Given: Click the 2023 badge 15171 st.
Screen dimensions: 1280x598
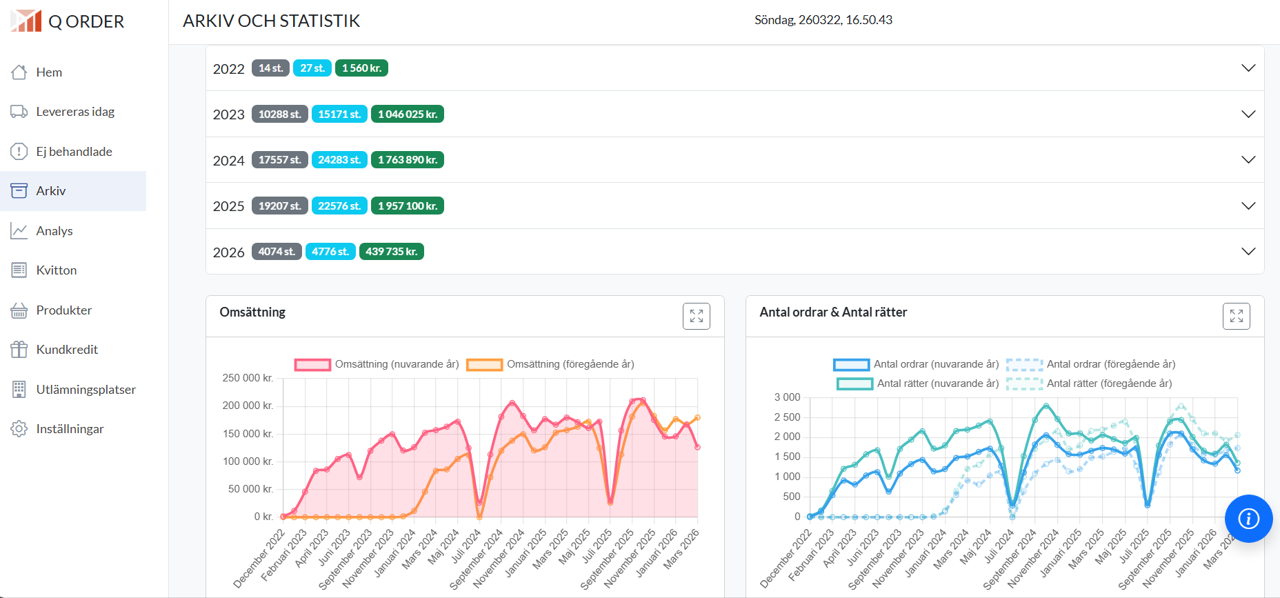Looking at the screenshot, I should (x=340, y=114).
